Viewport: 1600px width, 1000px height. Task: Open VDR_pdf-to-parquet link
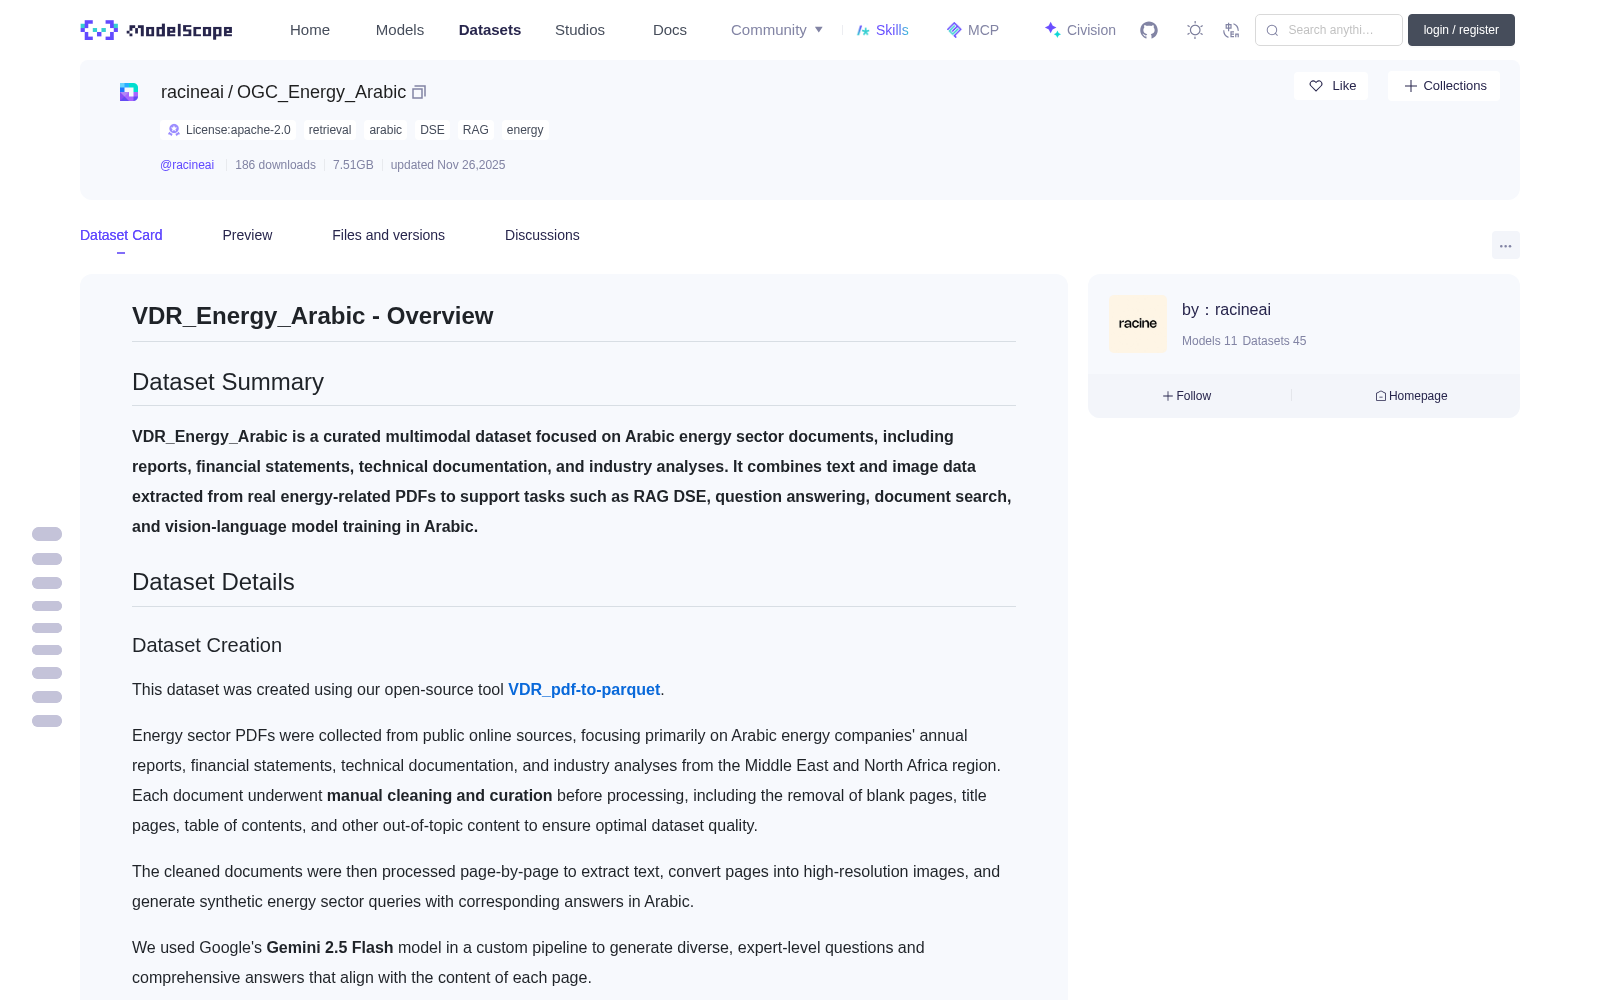584,689
